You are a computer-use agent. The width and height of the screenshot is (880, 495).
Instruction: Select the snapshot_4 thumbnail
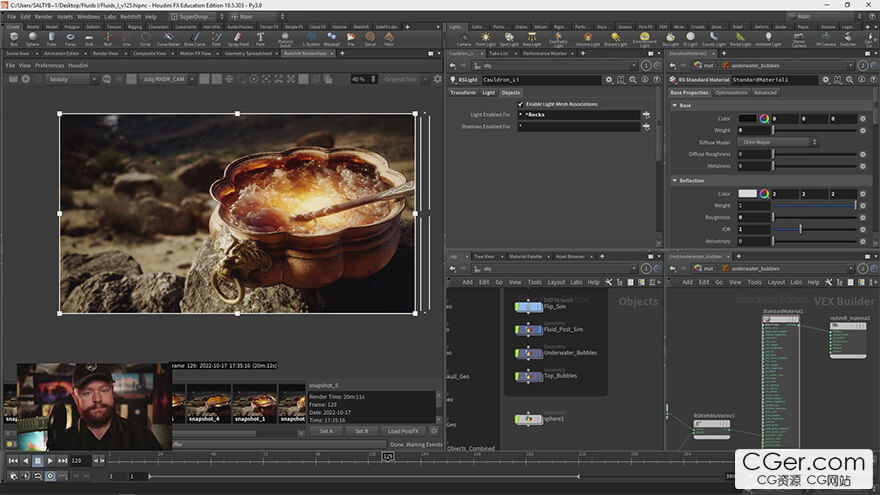coord(208,404)
